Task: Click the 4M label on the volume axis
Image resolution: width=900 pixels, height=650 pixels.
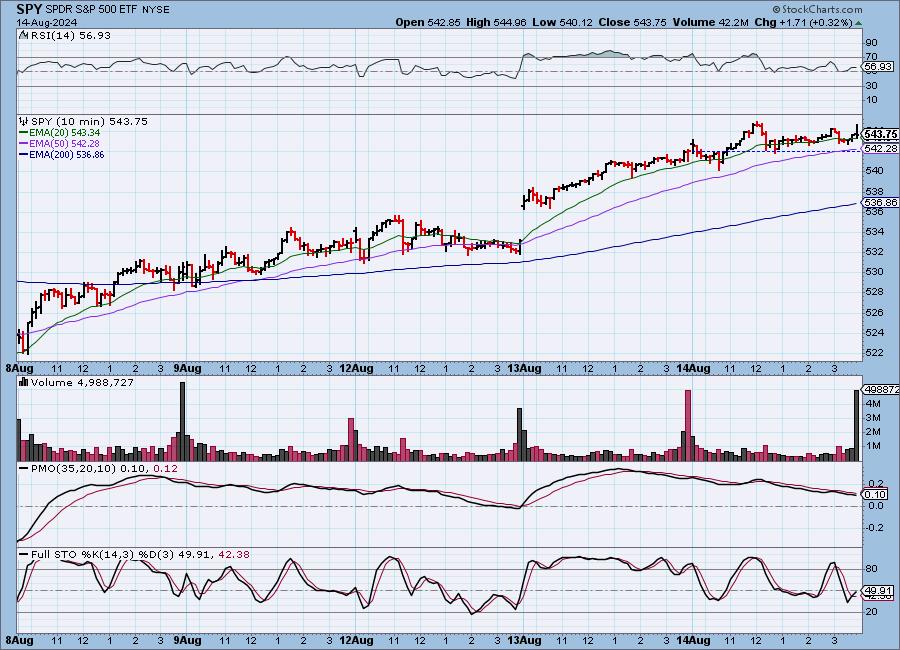Action: (874, 404)
